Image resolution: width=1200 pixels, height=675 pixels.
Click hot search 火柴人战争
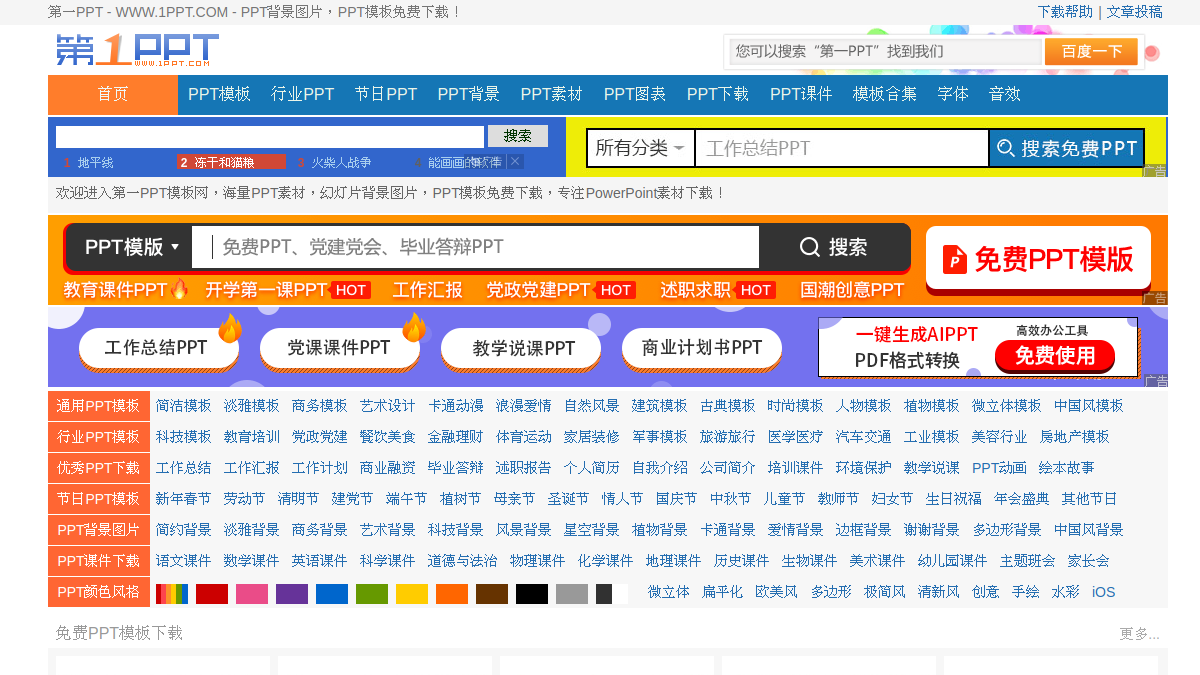click(341, 162)
